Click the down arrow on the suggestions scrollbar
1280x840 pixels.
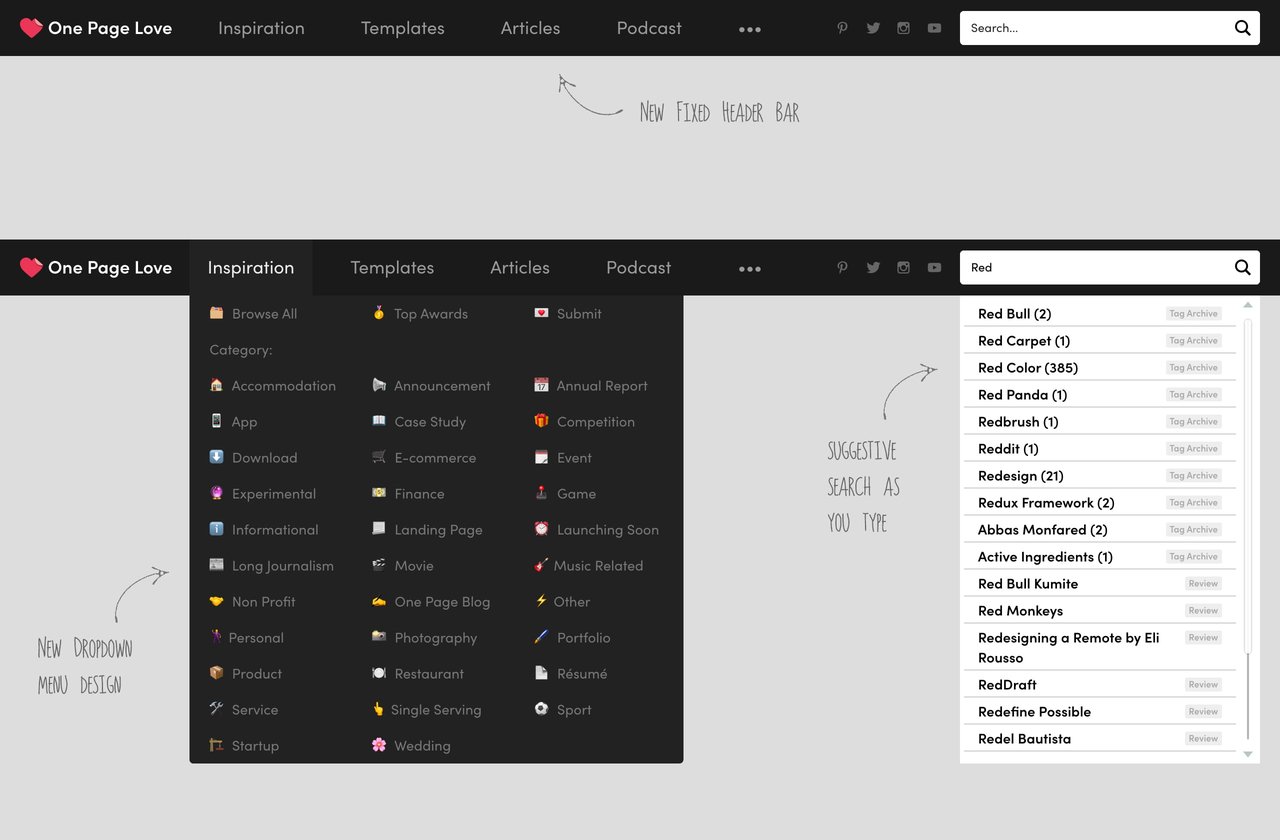tap(1247, 754)
